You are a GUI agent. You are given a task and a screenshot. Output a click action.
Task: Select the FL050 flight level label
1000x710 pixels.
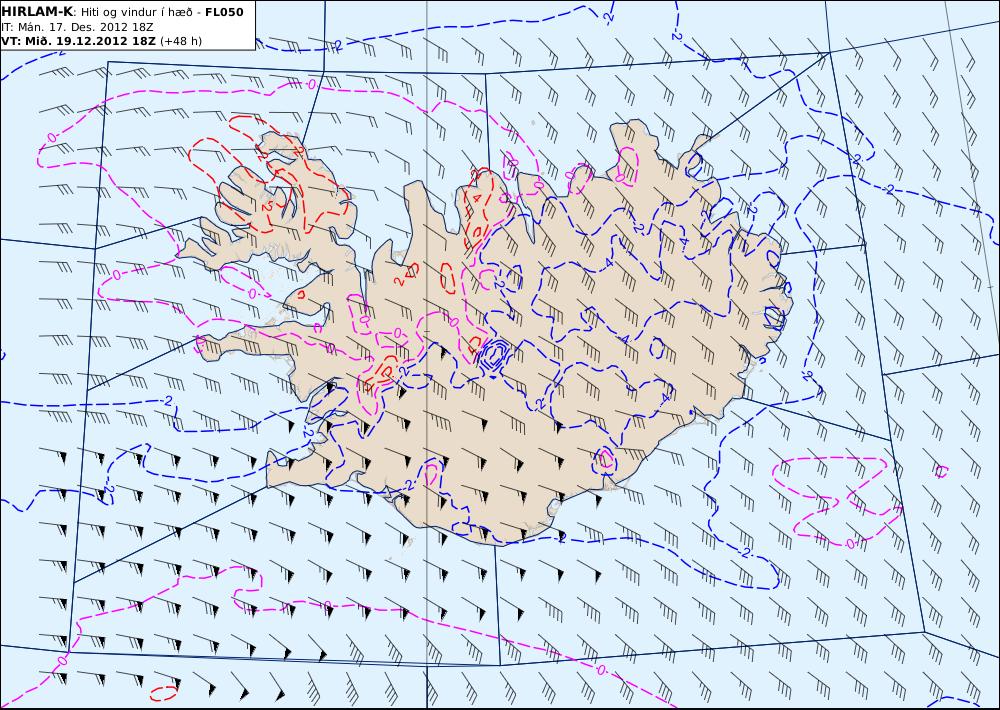pyautogui.click(x=224, y=11)
